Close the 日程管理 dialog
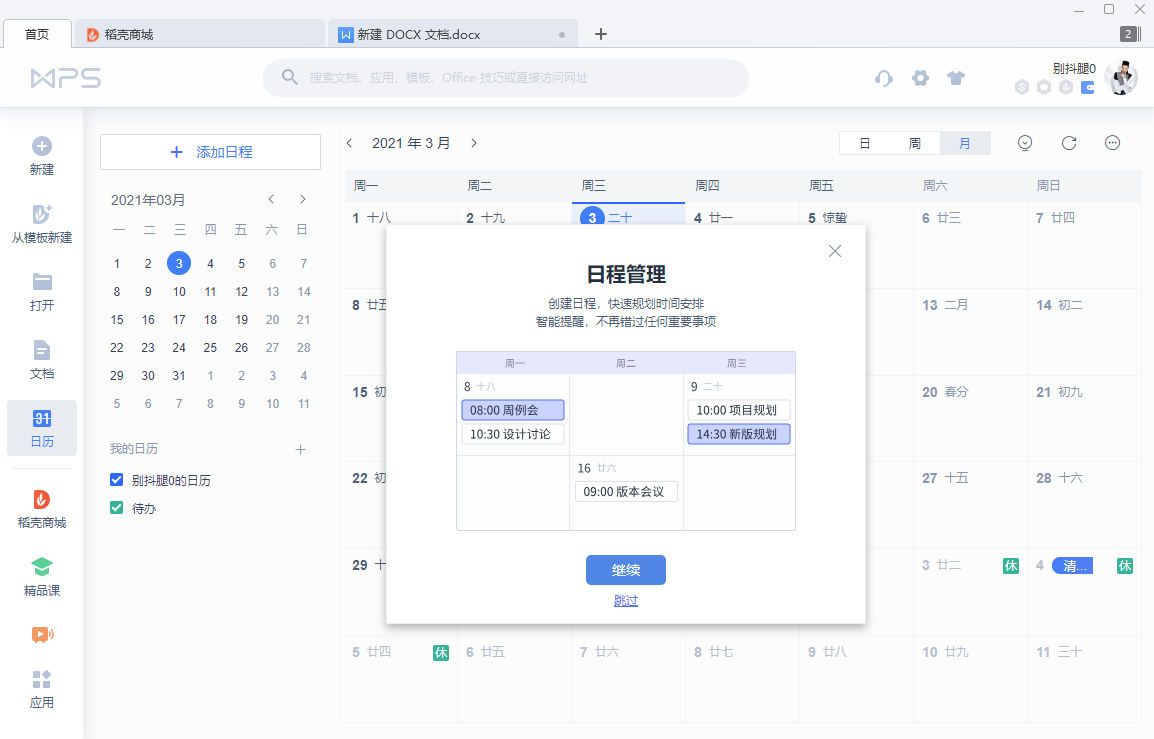Viewport: 1154px width, 739px height. [835, 251]
